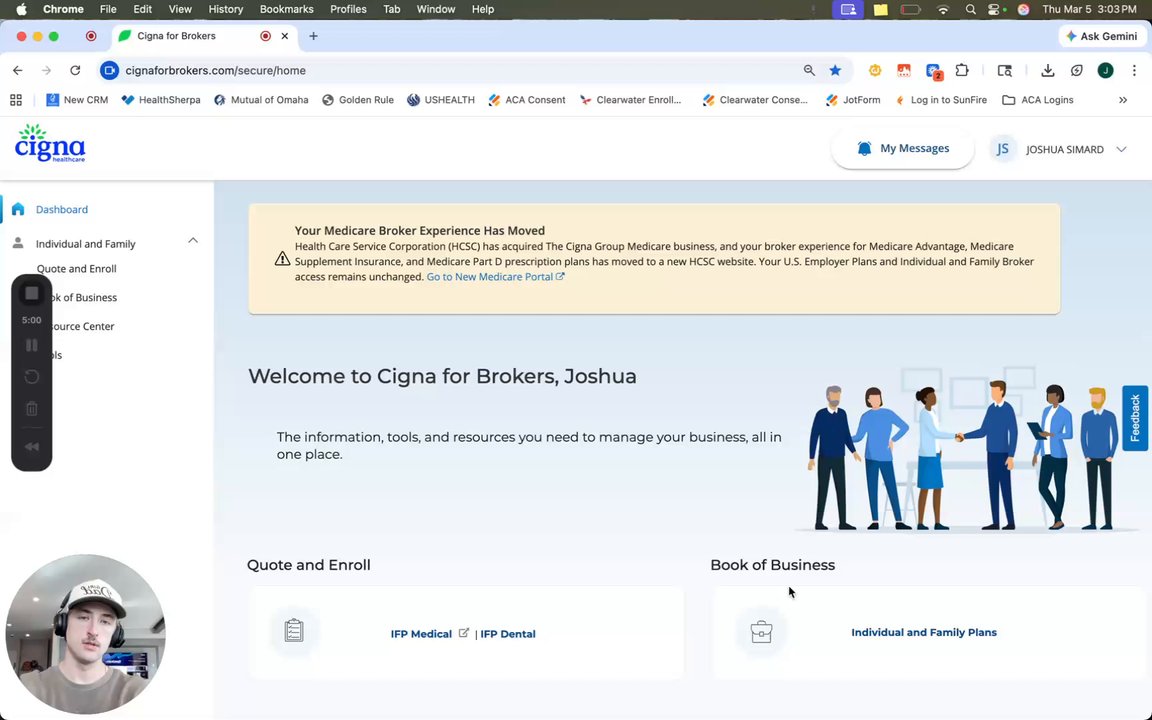Open a new tab with plus button

click(x=314, y=36)
